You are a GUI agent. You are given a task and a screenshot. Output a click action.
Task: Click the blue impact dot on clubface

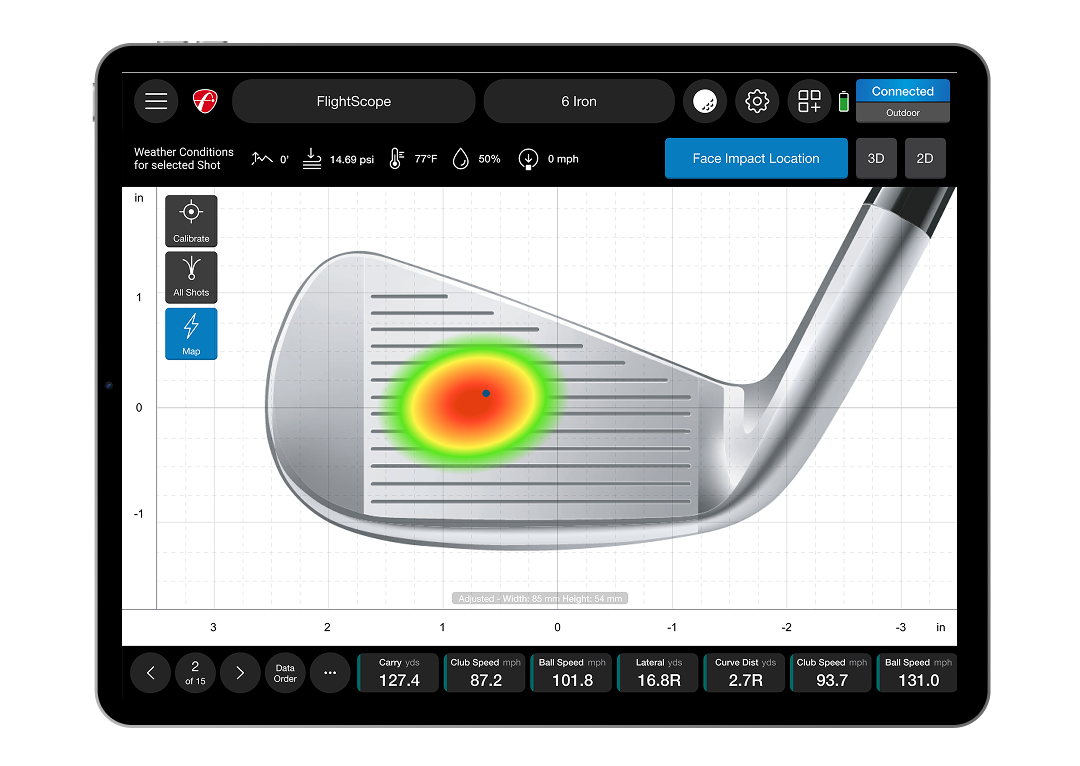(486, 393)
